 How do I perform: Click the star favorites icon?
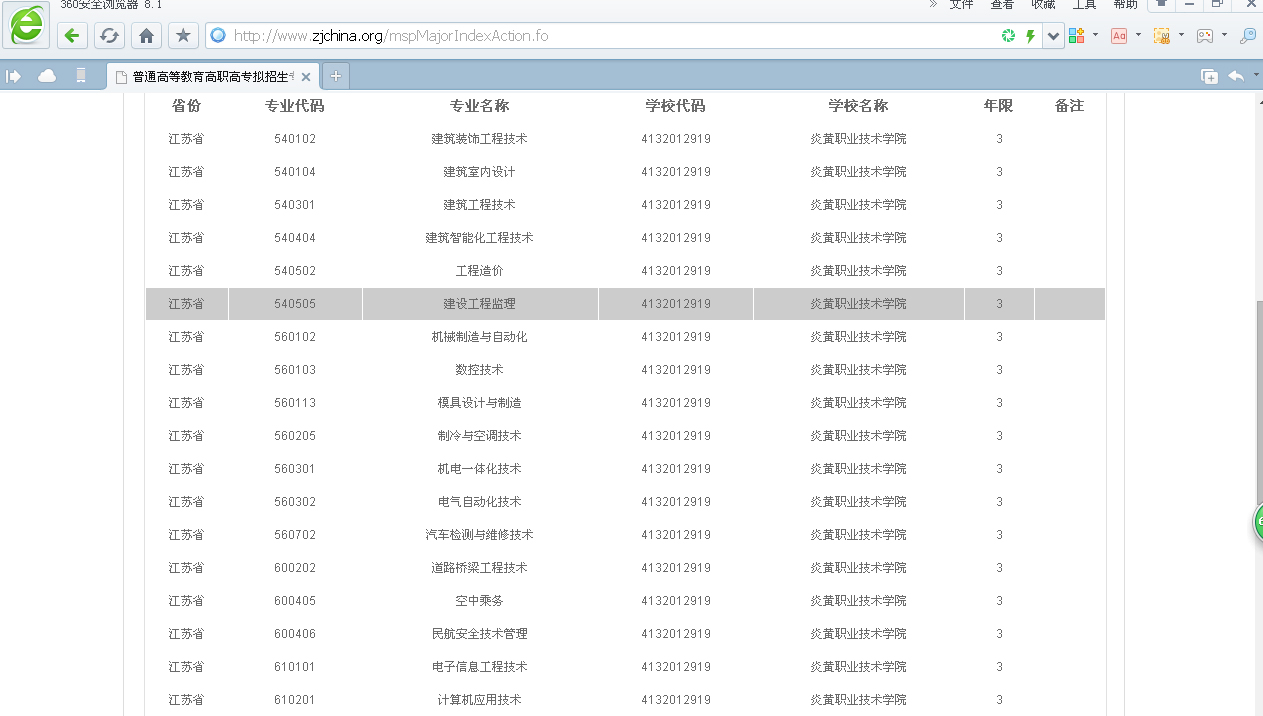point(183,36)
